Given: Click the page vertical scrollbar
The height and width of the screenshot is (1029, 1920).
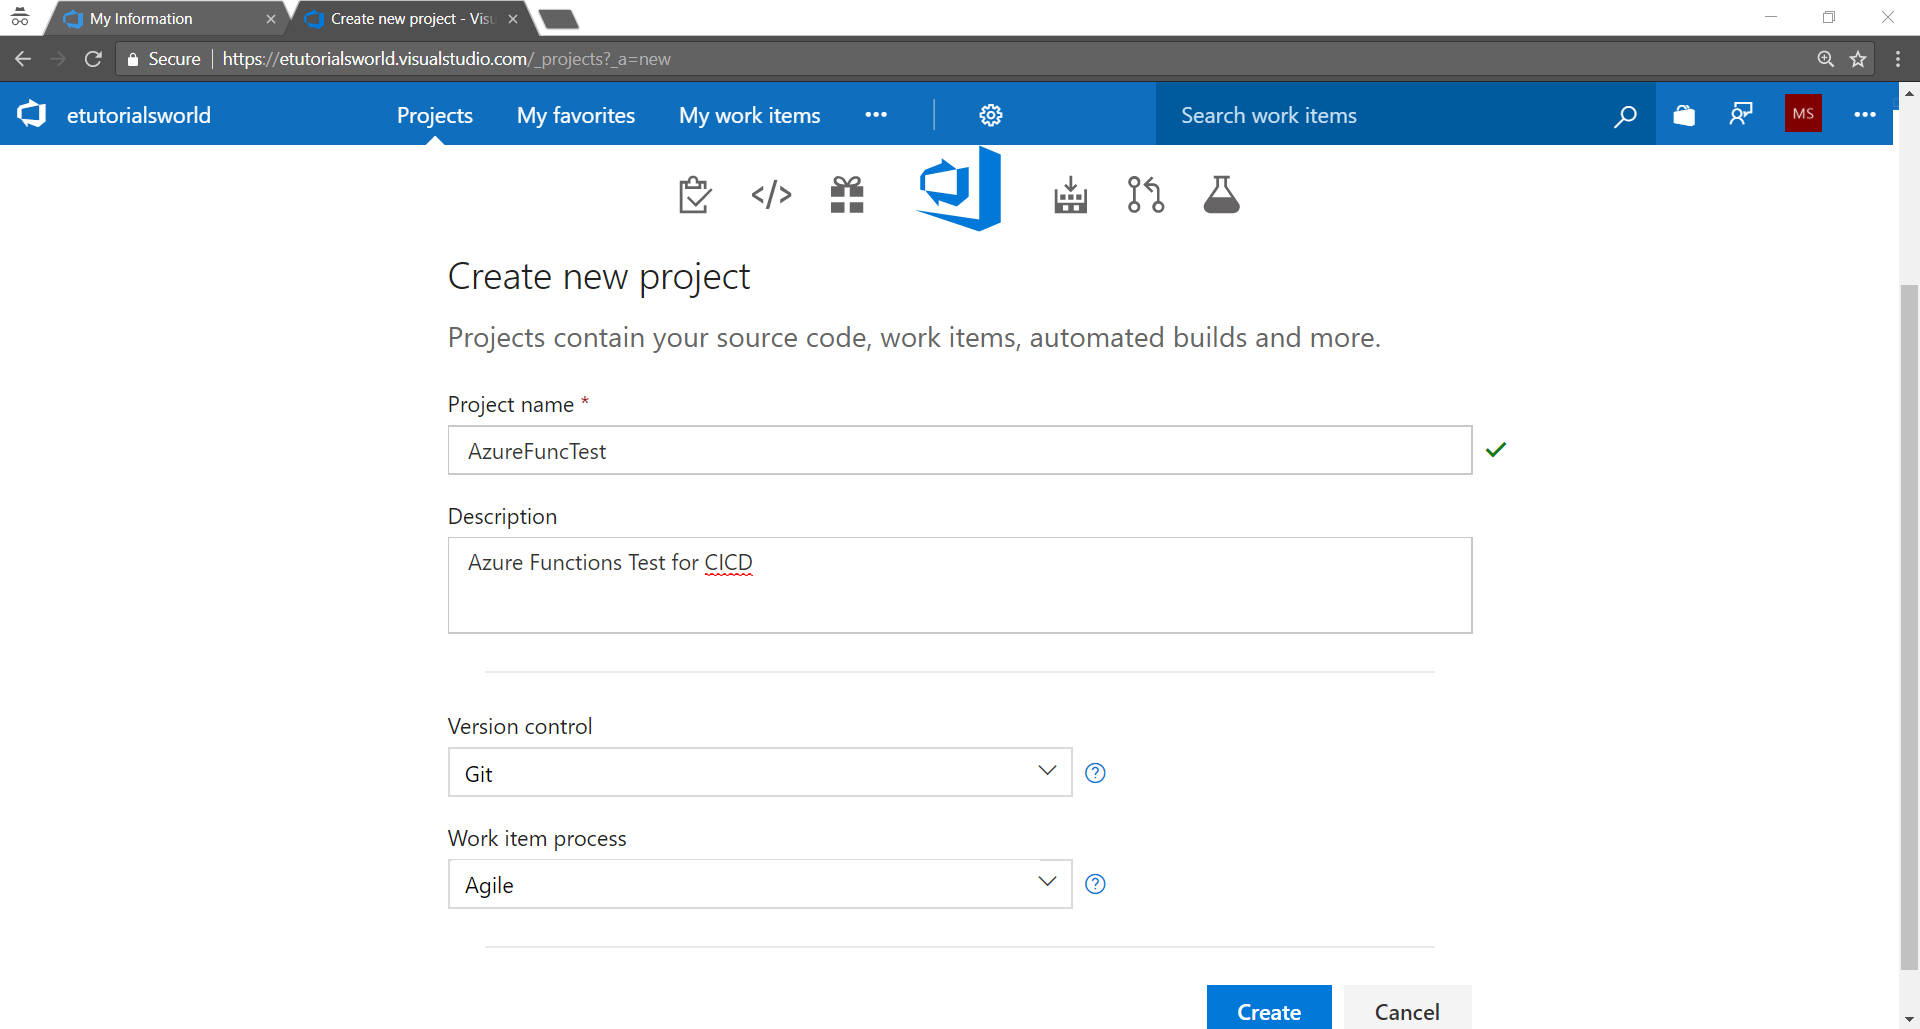Looking at the screenshot, I should pos(1909,627).
